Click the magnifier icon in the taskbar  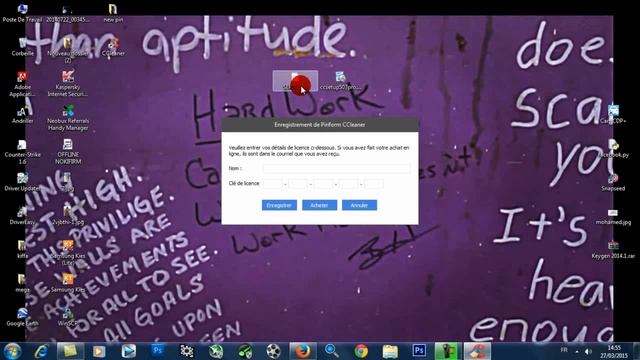(331, 351)
